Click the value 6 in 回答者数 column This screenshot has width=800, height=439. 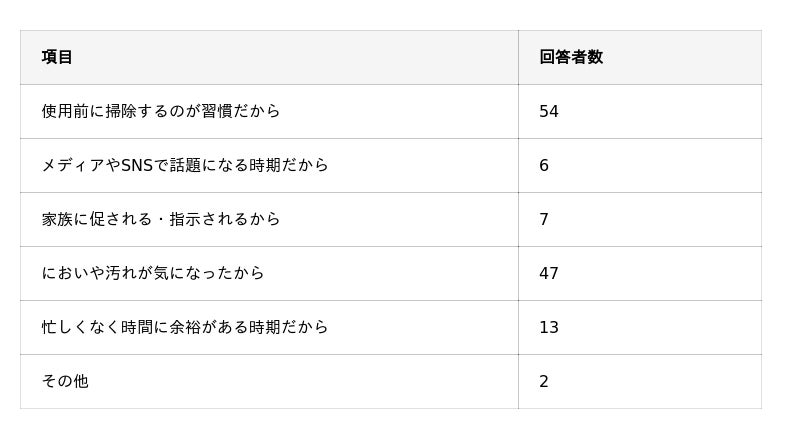[544, 165]
